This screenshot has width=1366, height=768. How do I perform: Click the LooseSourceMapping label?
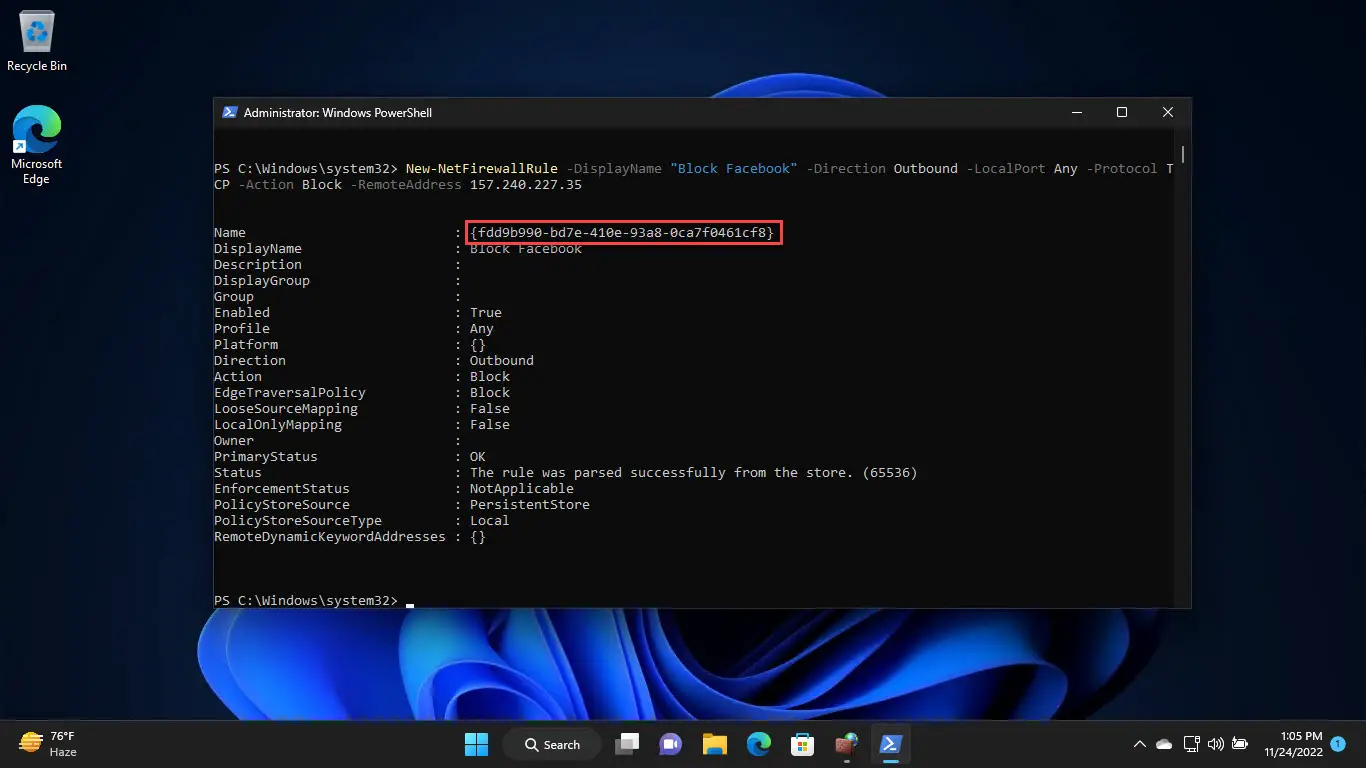point(286,409)
